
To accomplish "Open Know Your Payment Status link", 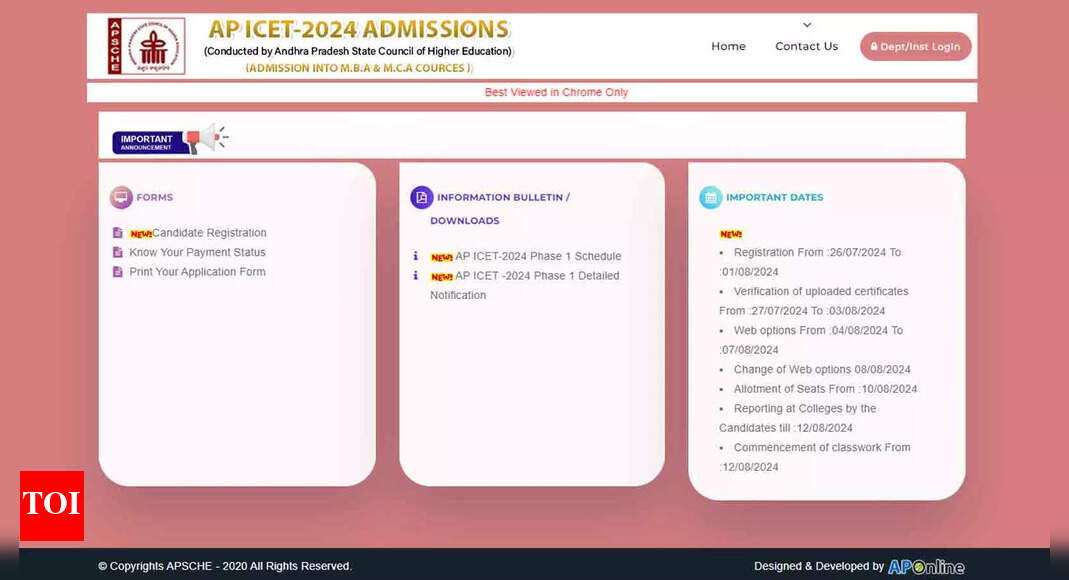I will point(197,252).
